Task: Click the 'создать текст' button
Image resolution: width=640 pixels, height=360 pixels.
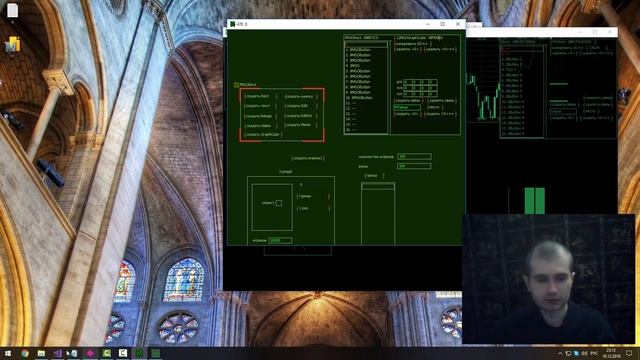Action: pos(260,106)
